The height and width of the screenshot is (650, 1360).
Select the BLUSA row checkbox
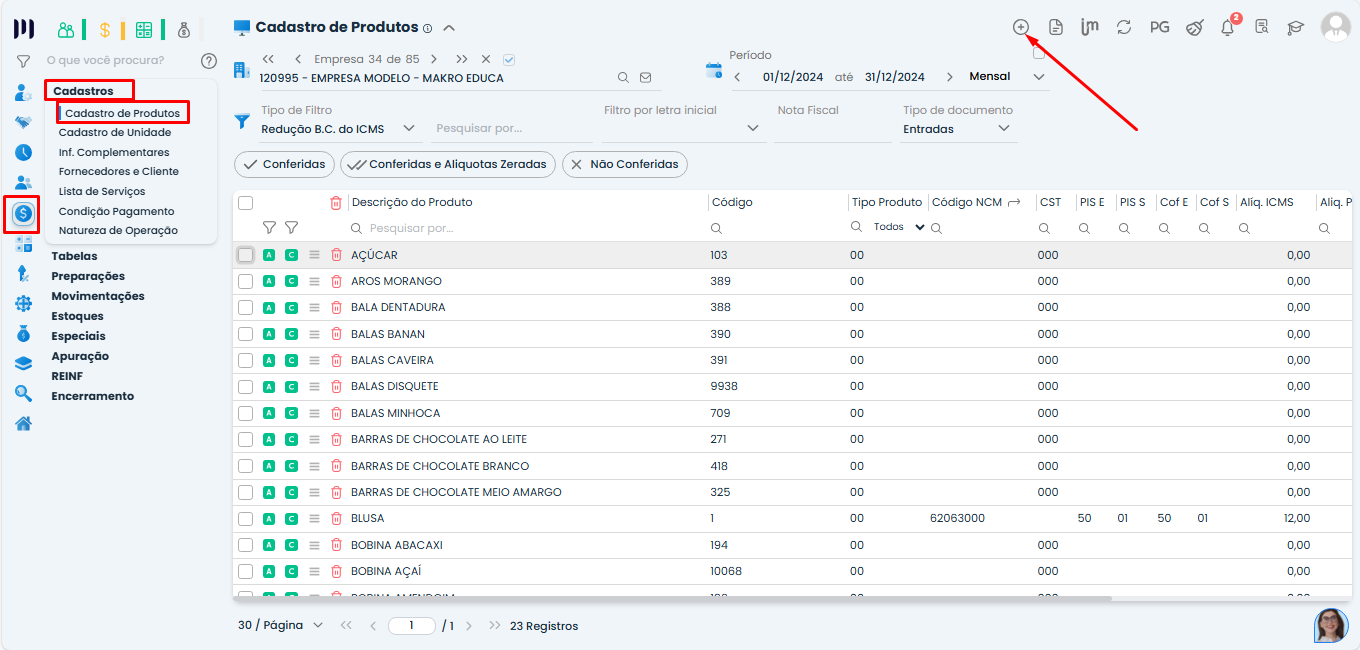[x=245, y=519]
